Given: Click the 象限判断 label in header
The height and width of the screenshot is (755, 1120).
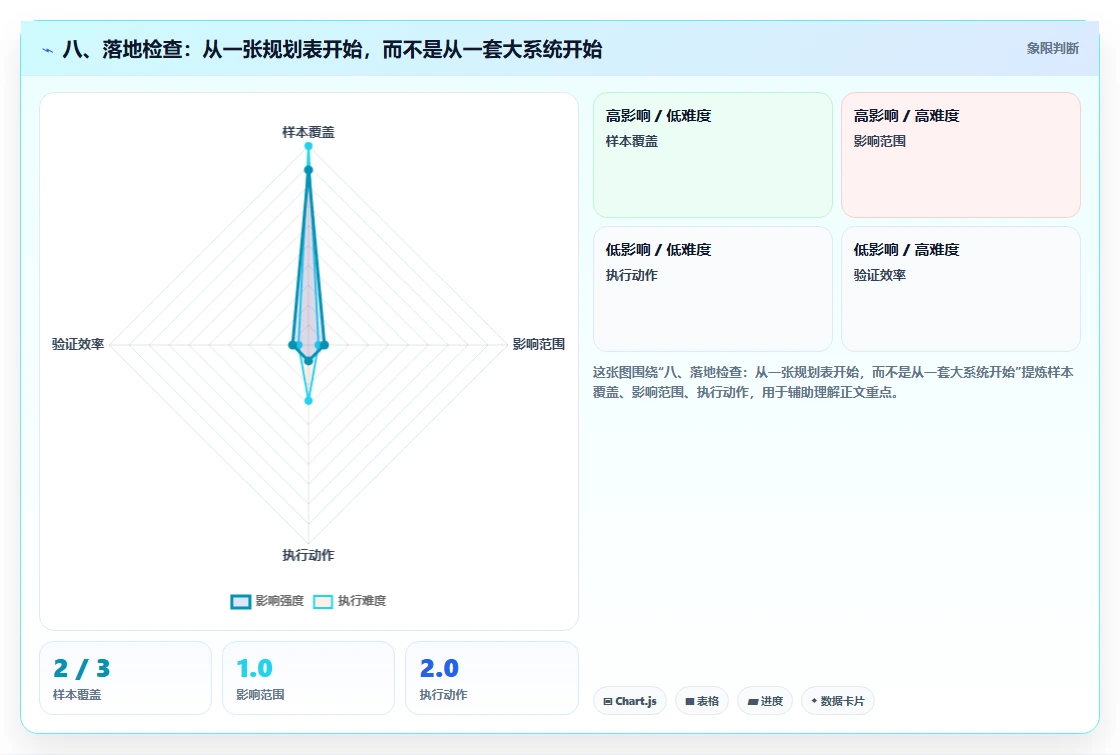Looking at the screenshot, I should 1052,49.
